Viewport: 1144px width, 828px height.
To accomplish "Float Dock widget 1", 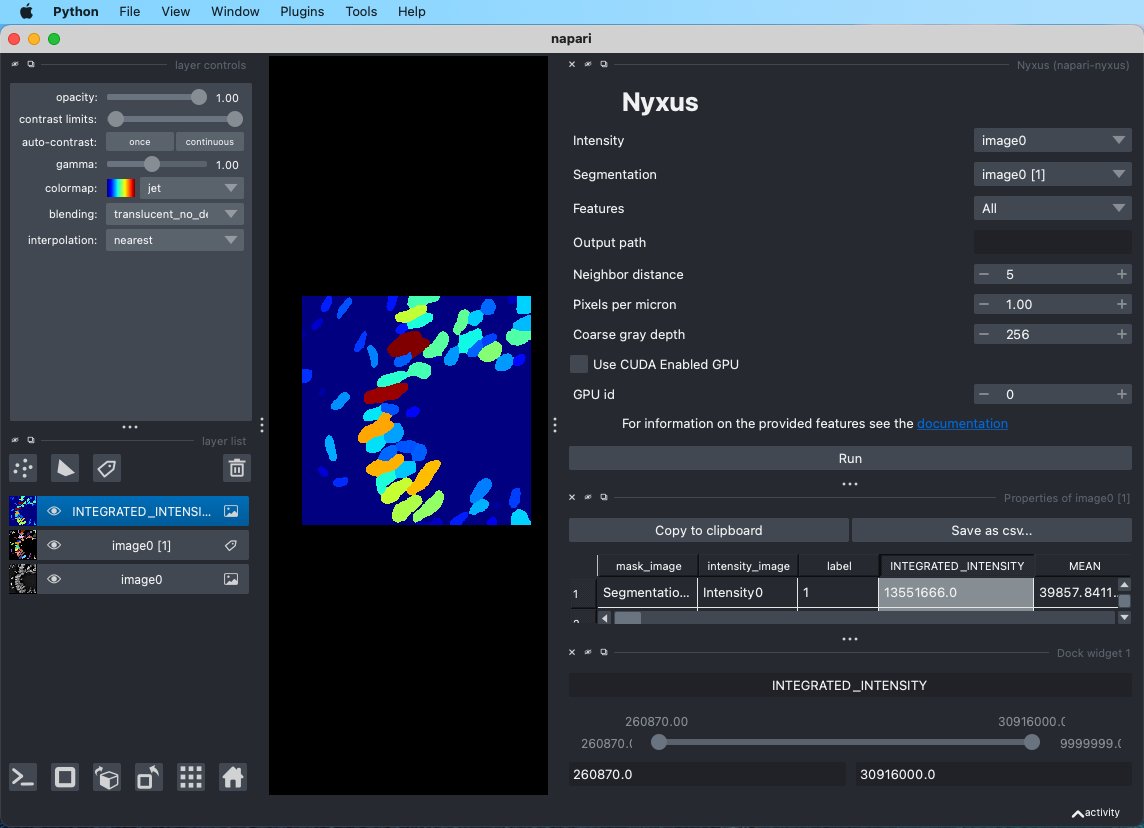I will [604, 652].
